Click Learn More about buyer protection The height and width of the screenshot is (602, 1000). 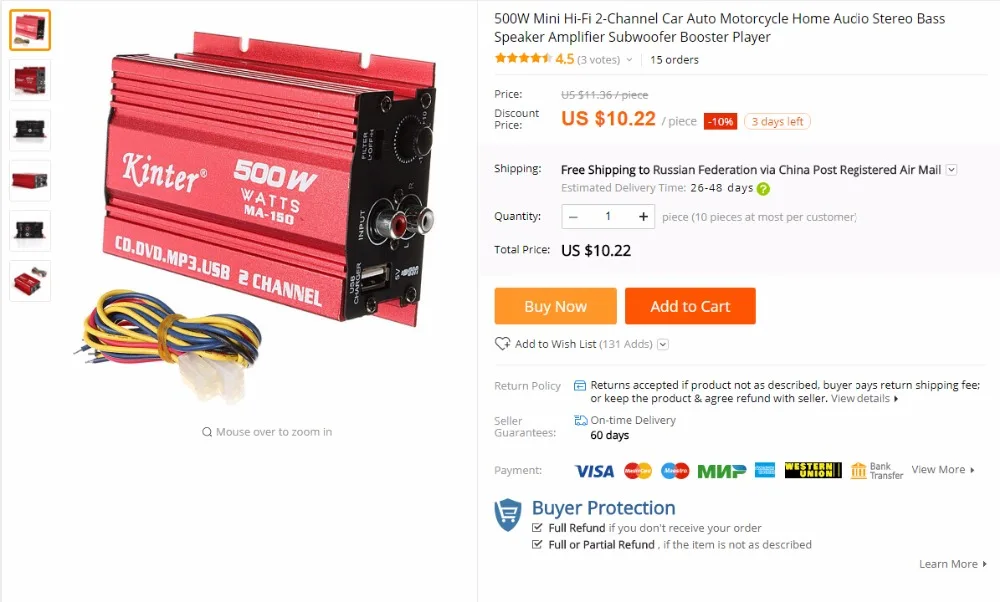point(953,564)
